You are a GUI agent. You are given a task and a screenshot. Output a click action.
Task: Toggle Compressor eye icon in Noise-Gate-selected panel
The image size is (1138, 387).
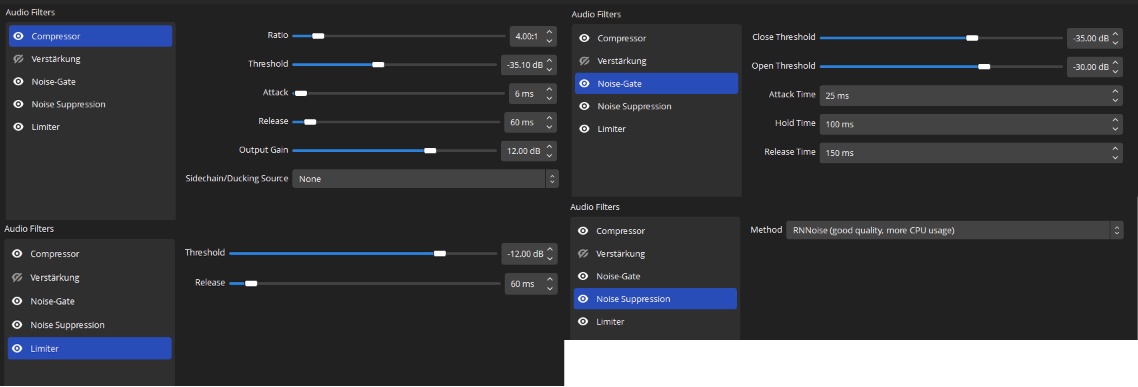tap(584, 38)
